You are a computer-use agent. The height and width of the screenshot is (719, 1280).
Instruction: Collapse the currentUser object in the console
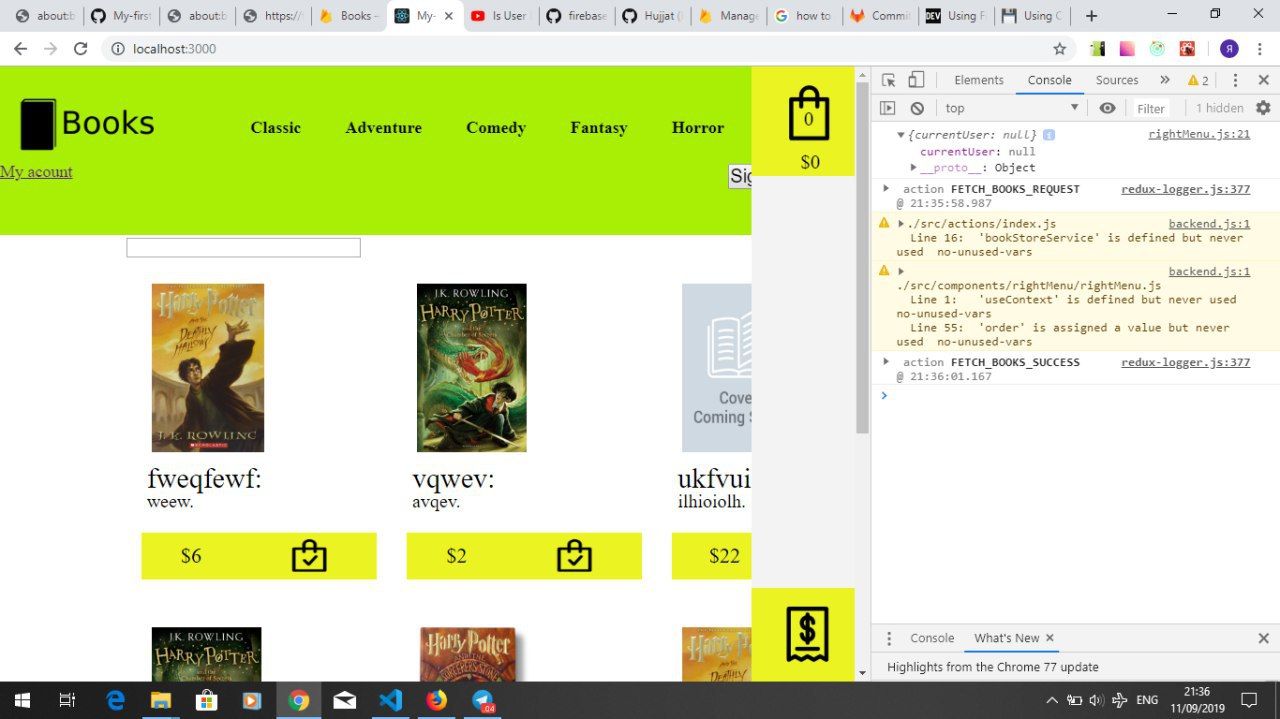pyautogui.click(x=900, y=135)
